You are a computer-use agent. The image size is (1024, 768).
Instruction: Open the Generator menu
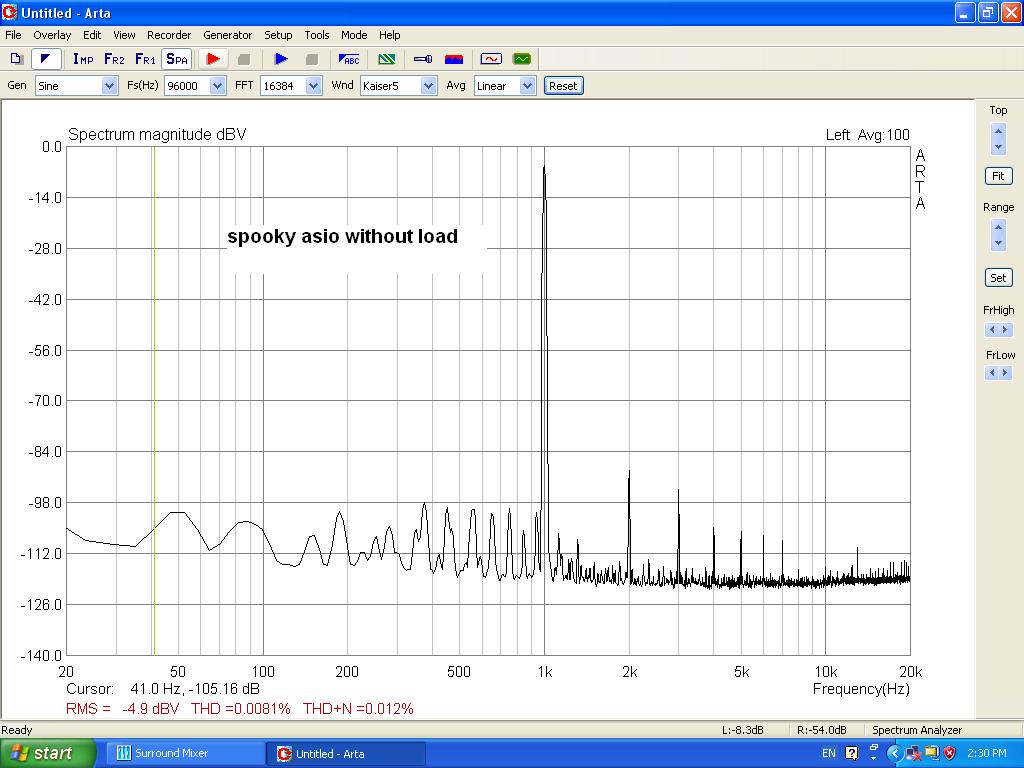[x=227, y=35]
